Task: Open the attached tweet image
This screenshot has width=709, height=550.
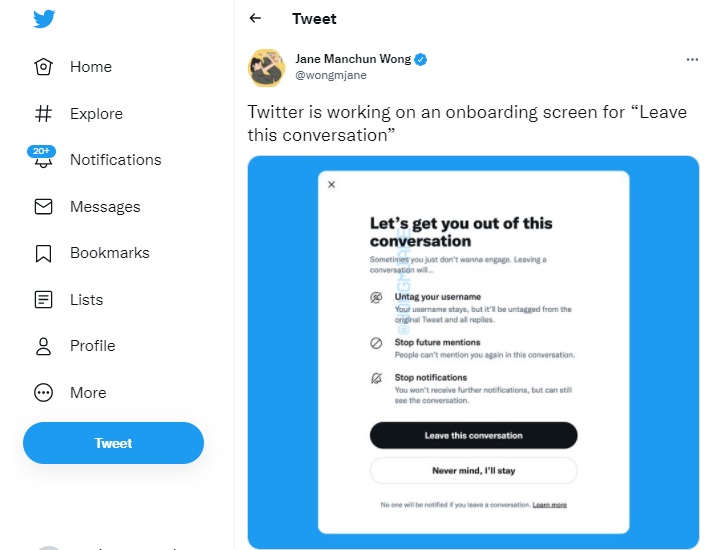Action: pos(473,352)
